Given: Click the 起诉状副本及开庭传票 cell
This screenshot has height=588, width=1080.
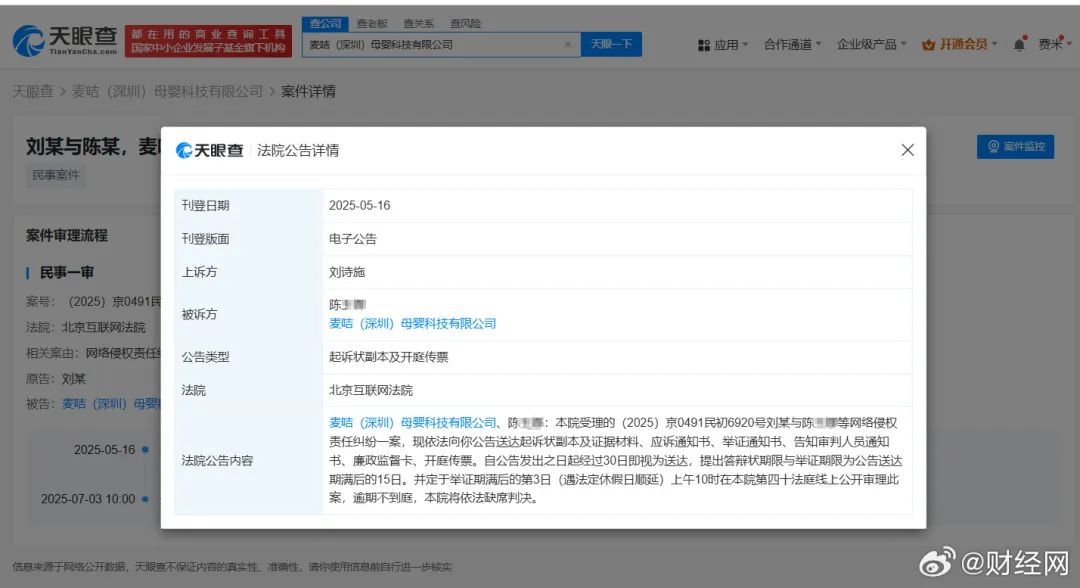Looking at the screenshot, I should (388, 357).
